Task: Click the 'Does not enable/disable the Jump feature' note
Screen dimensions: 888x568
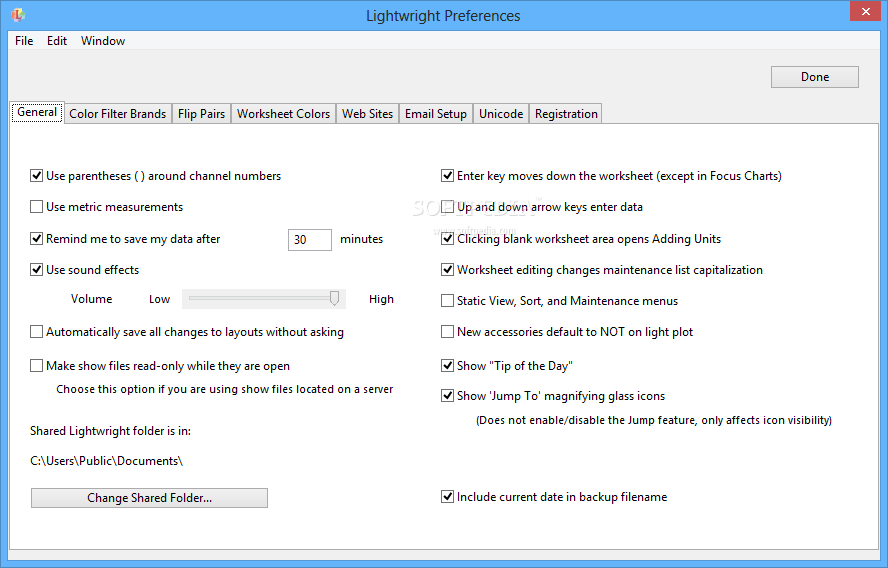Action: (654, 420)
